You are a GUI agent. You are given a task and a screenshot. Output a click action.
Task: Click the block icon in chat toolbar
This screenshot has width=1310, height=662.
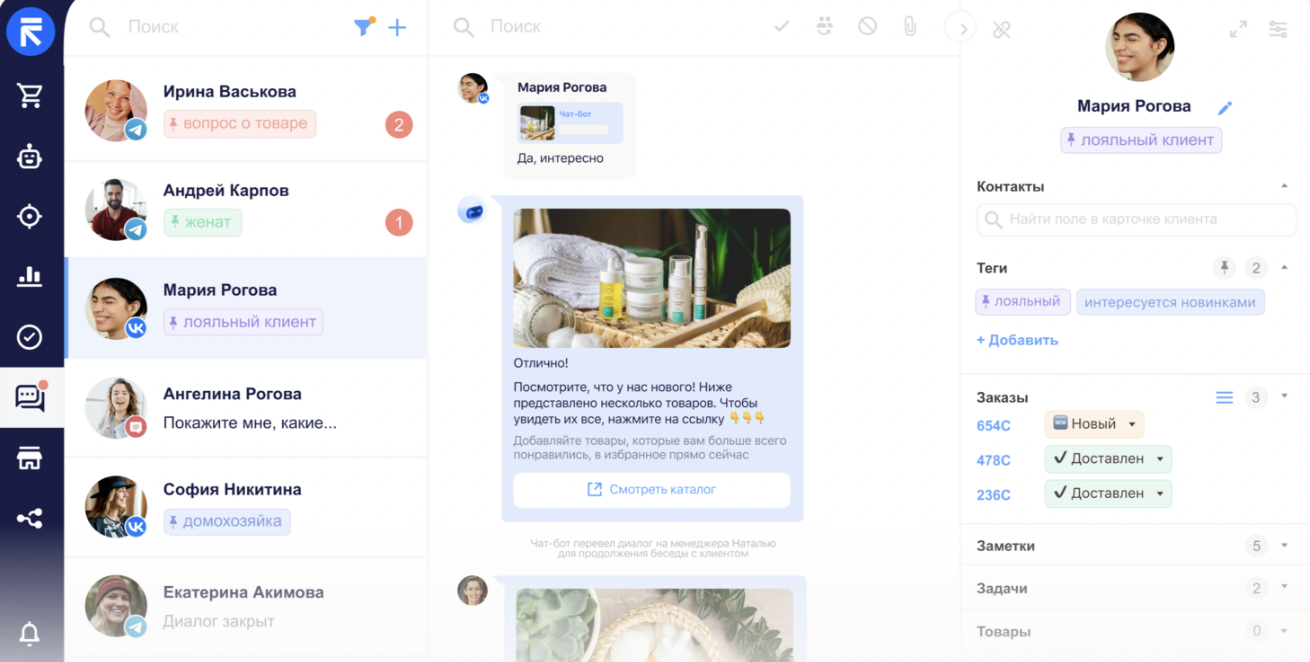[x=867, y=27]
